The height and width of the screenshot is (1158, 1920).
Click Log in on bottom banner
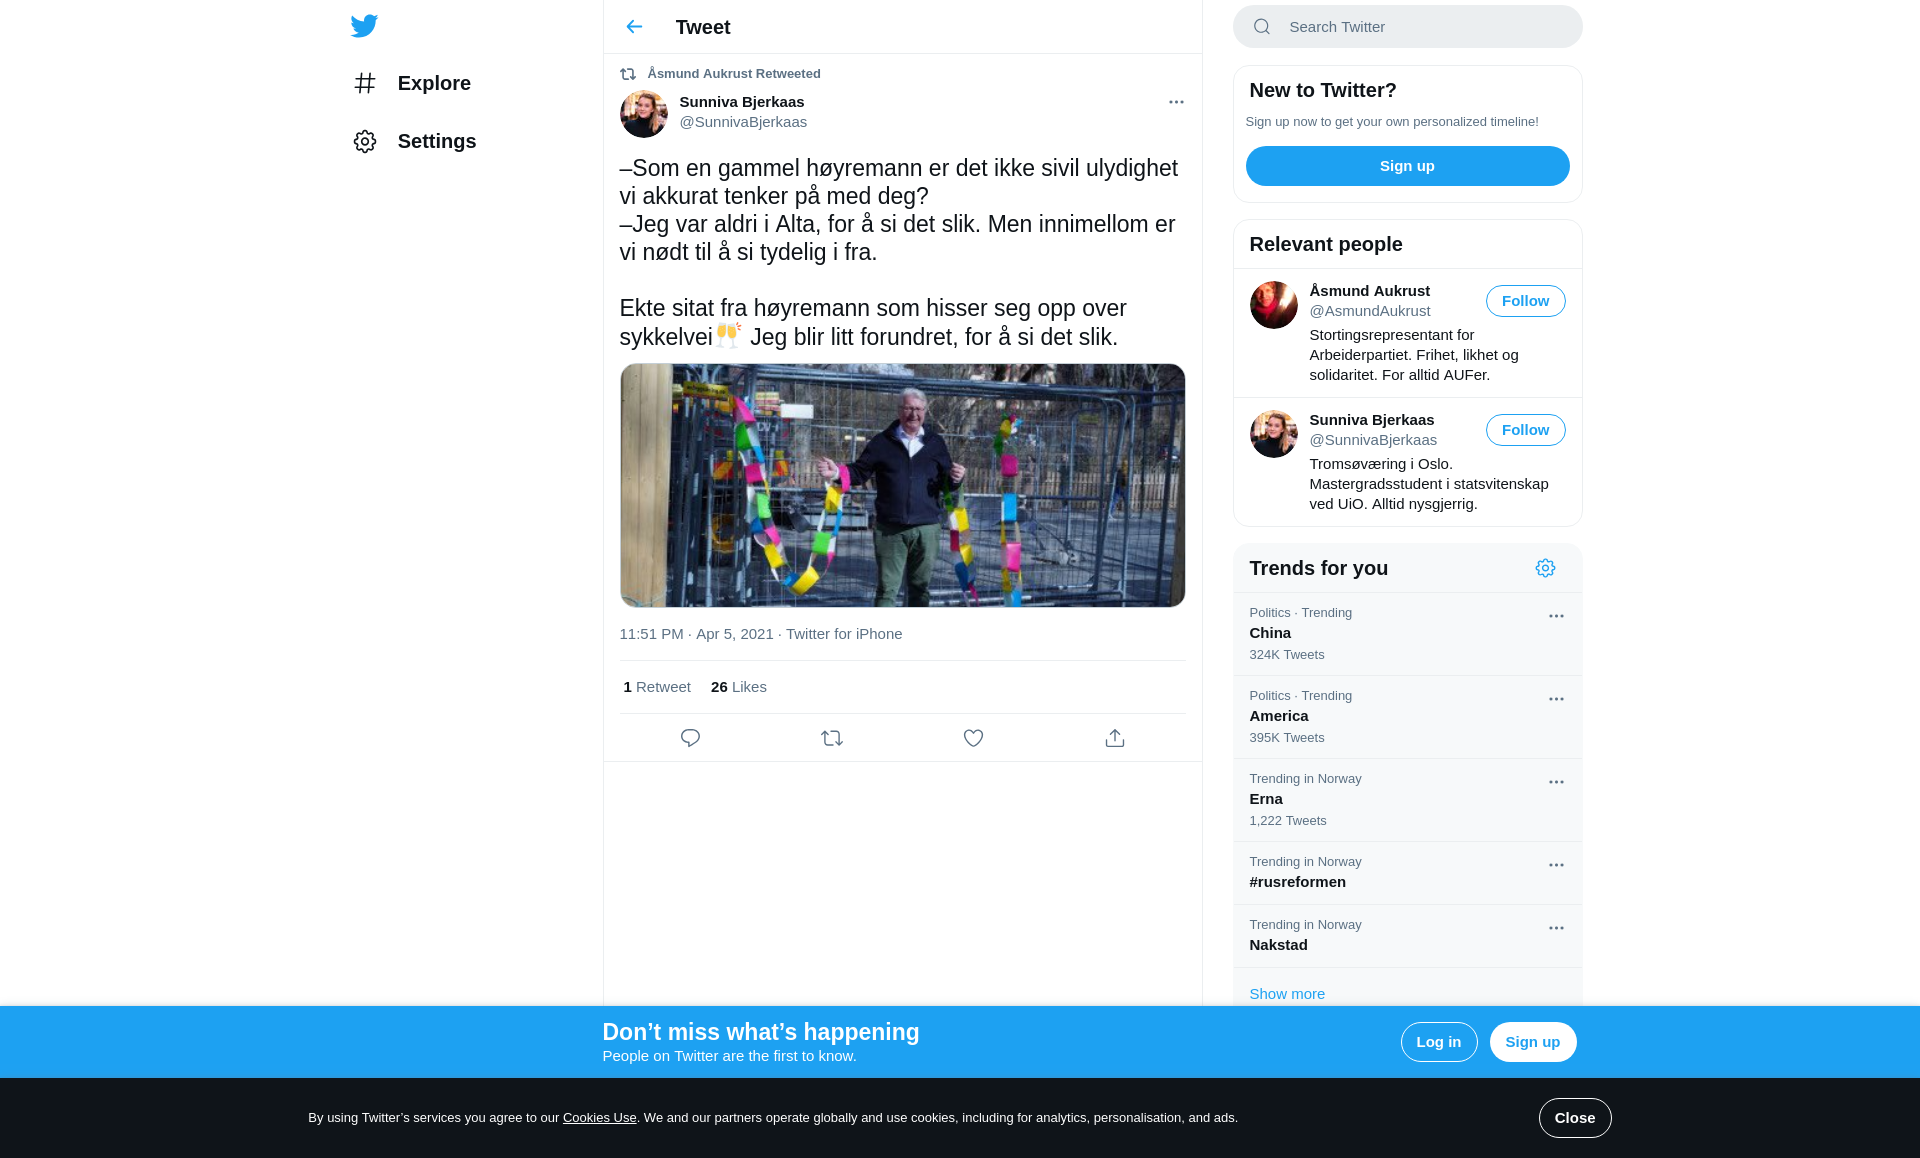[1439, 1042]
